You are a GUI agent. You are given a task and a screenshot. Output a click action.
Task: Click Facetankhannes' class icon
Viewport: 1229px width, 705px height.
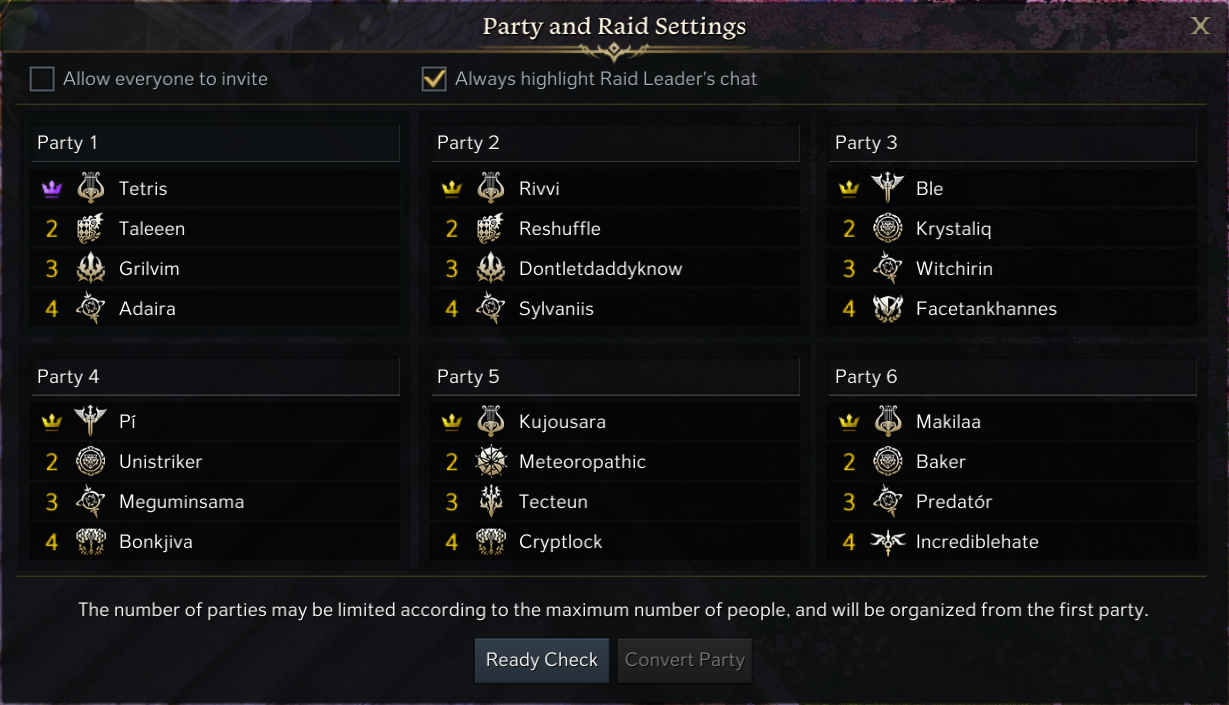(888, 309)
